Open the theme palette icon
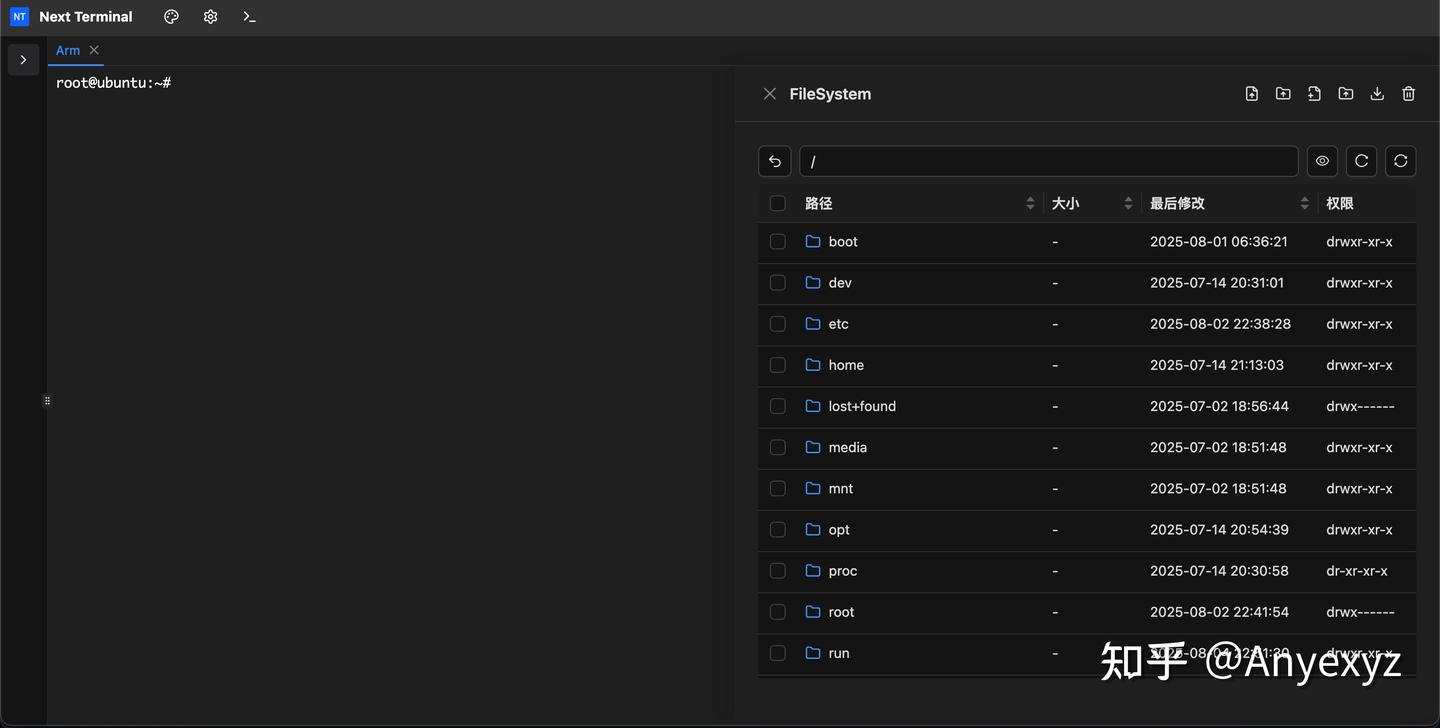 point(171,17)
